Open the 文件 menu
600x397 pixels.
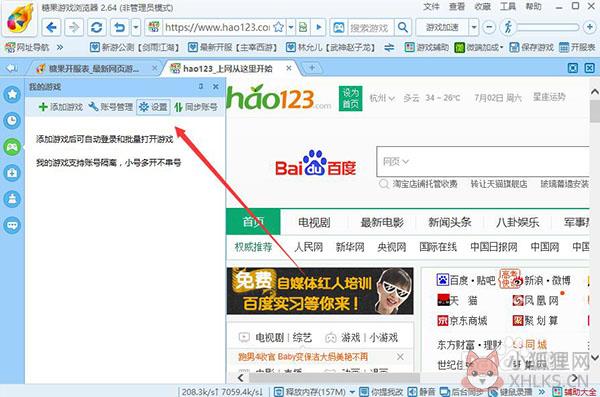pyautogui.click(x=431, y=7)
